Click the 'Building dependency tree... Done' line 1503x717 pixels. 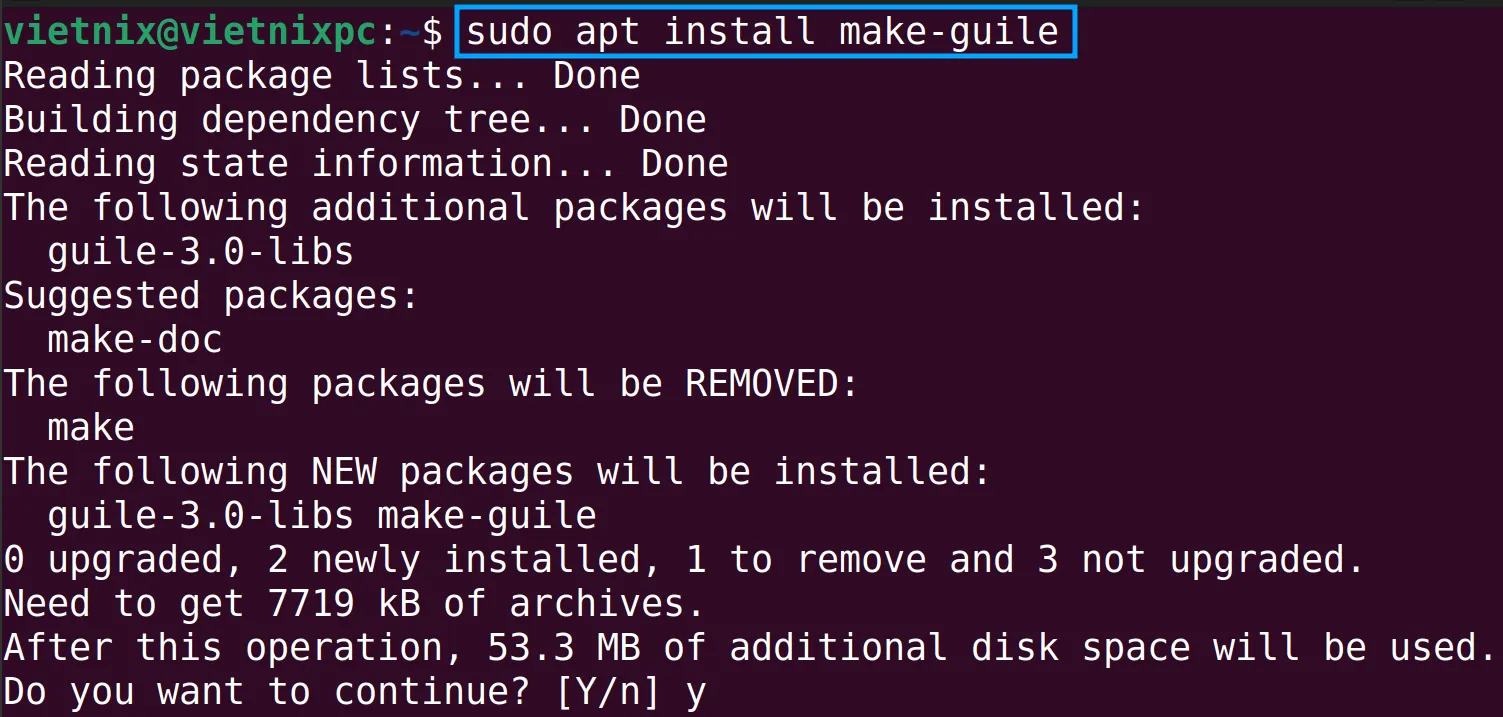355,120
